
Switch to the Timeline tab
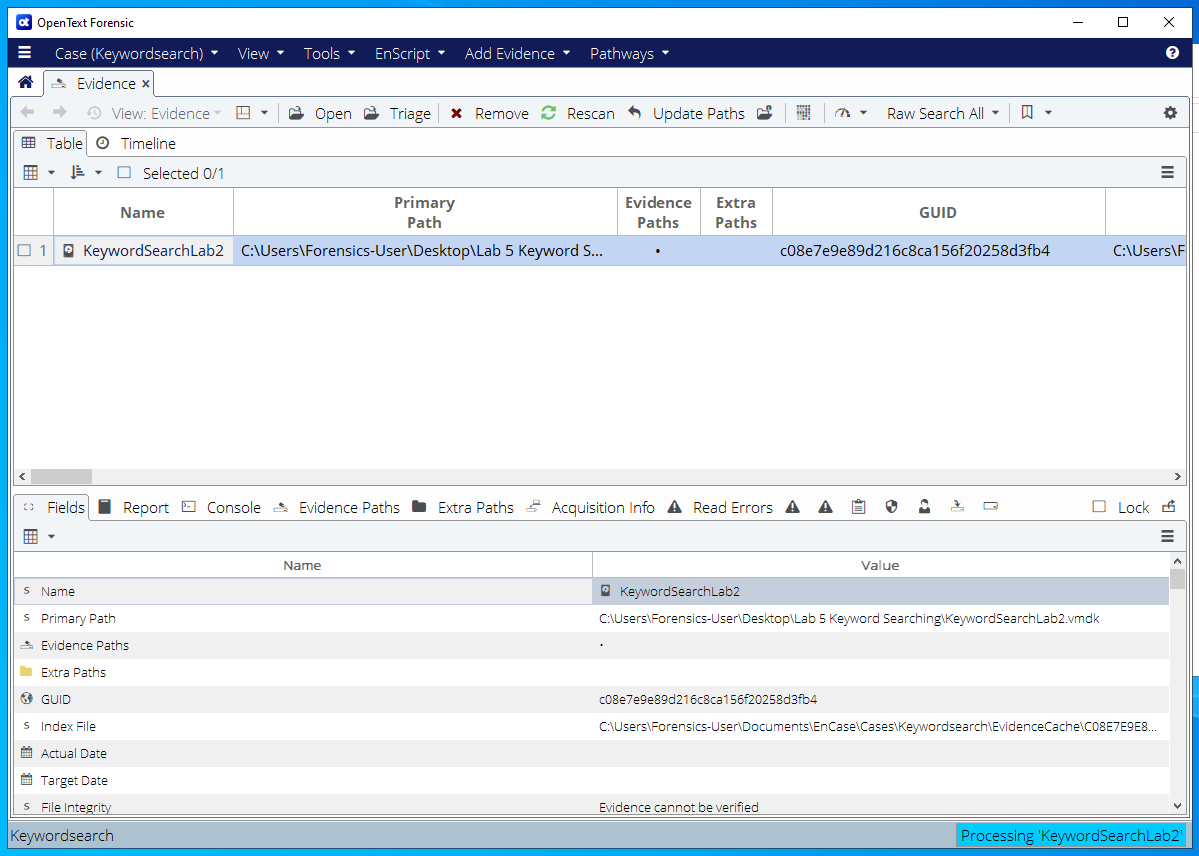pos(135,143)
